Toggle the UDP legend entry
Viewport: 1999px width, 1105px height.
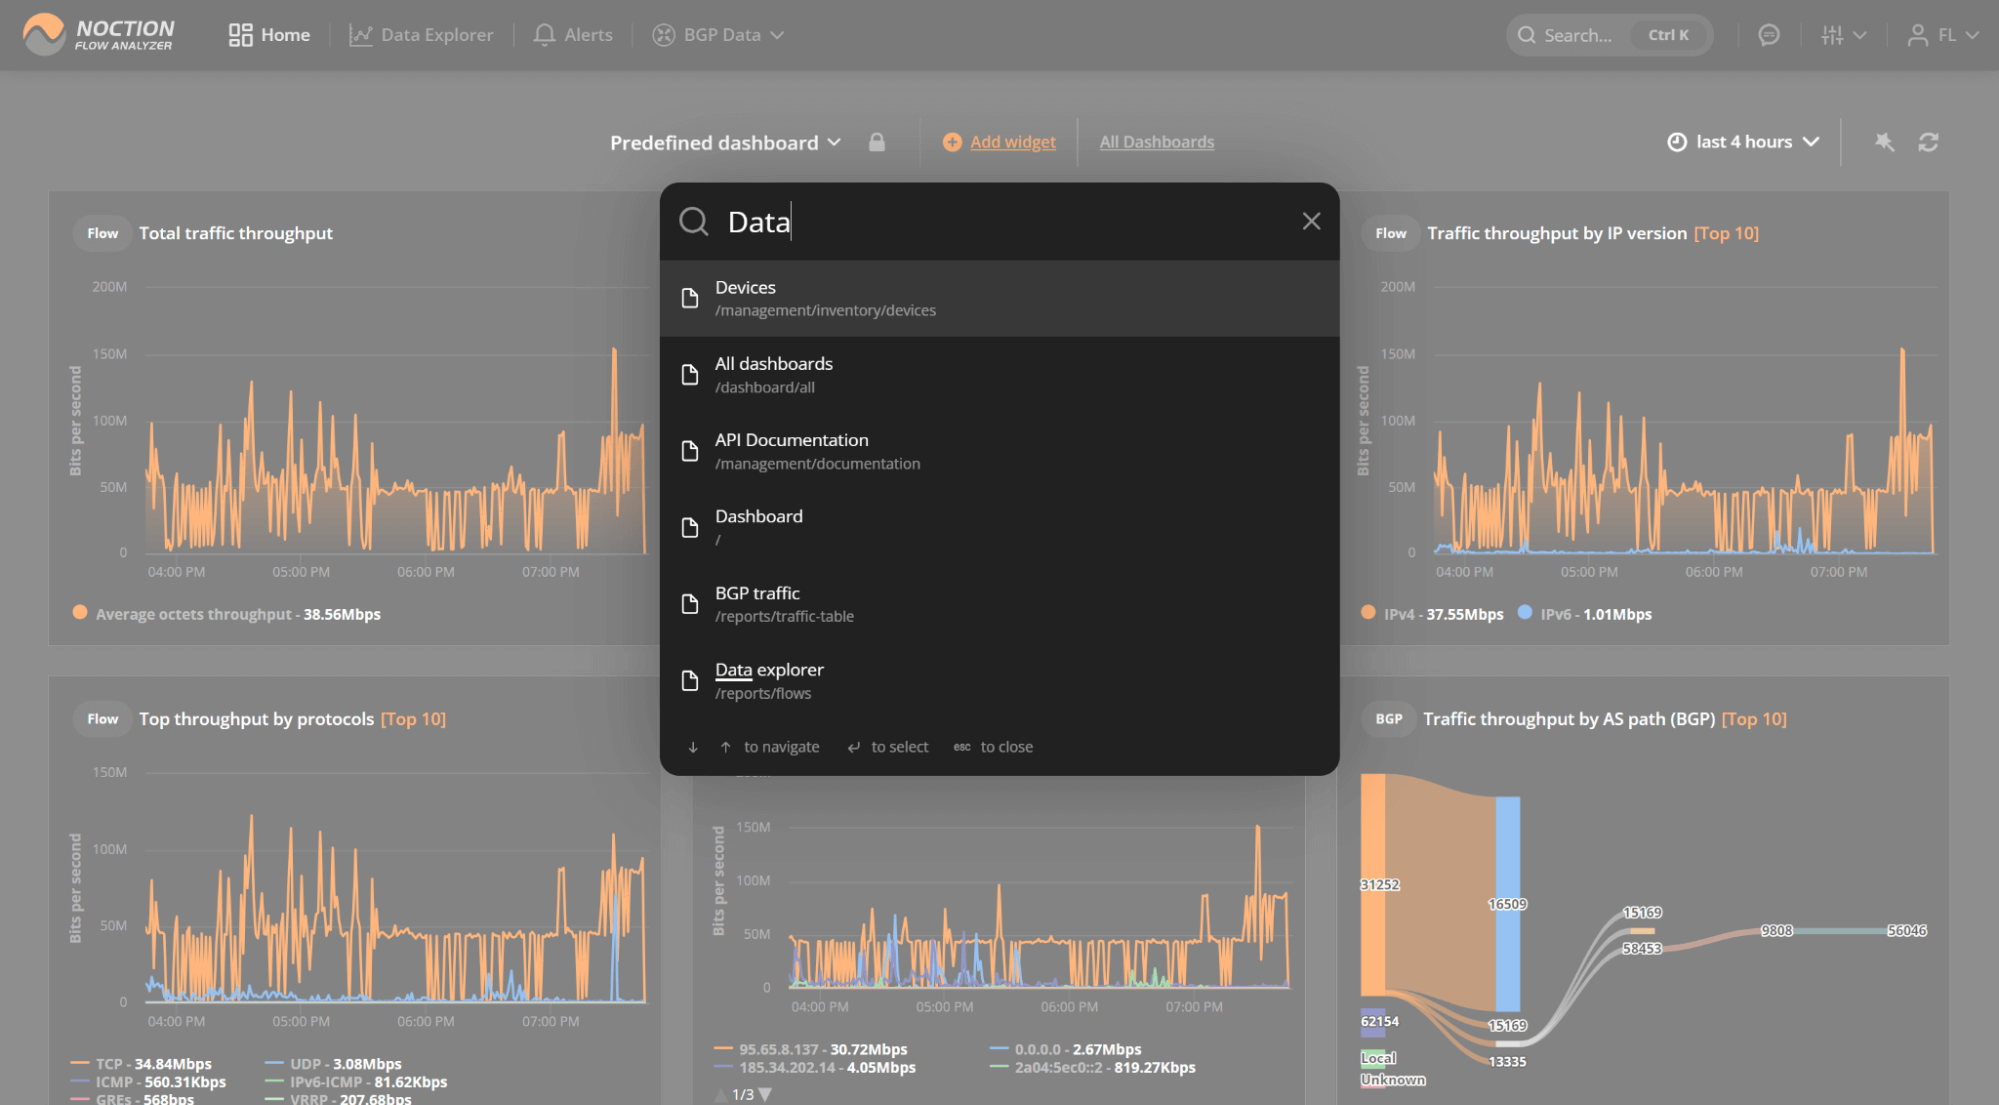pos(333,1064)
